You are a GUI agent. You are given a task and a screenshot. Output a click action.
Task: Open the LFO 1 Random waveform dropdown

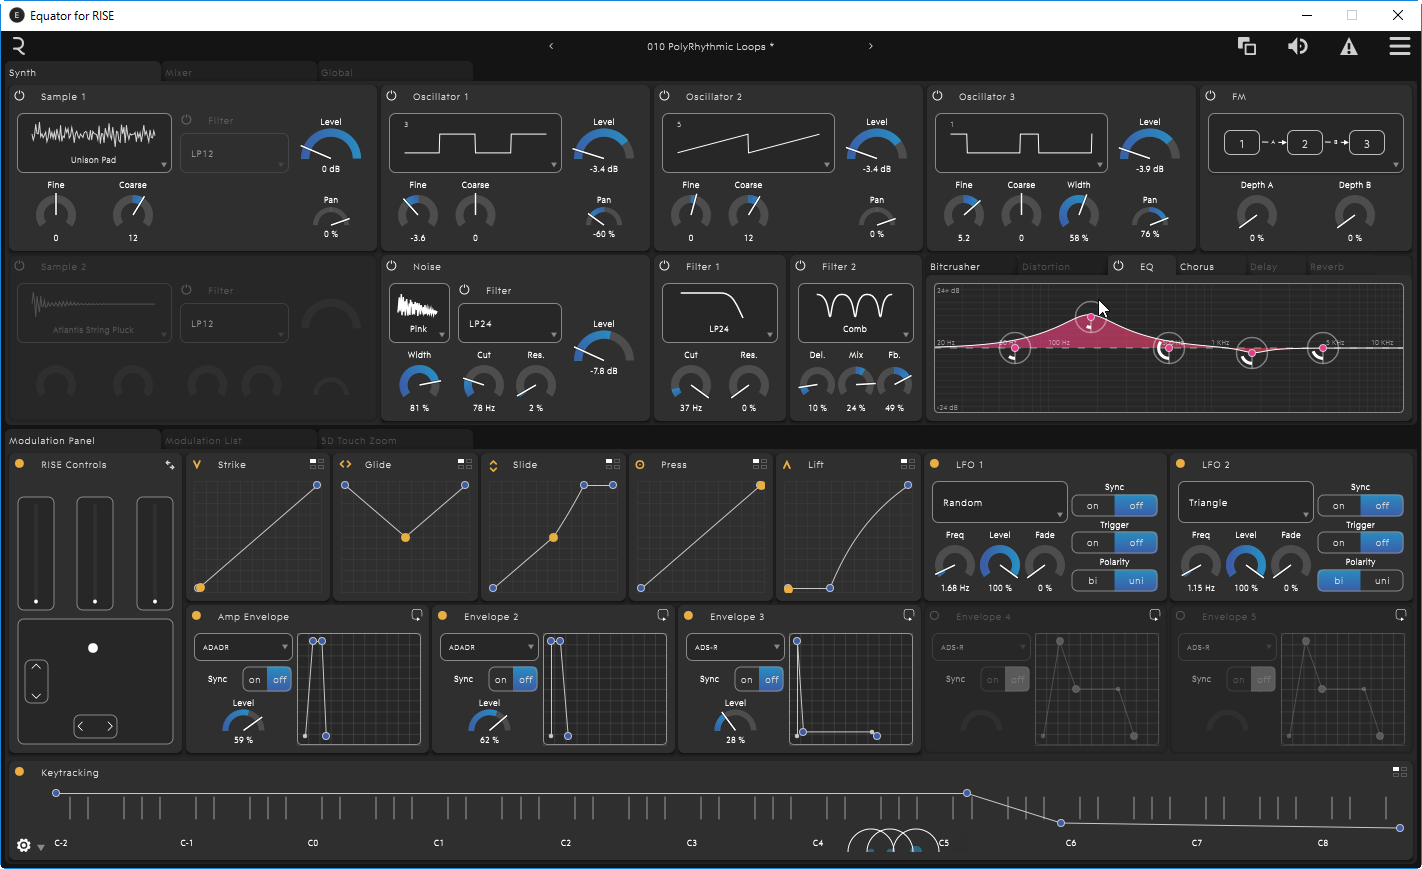(999, 503)
